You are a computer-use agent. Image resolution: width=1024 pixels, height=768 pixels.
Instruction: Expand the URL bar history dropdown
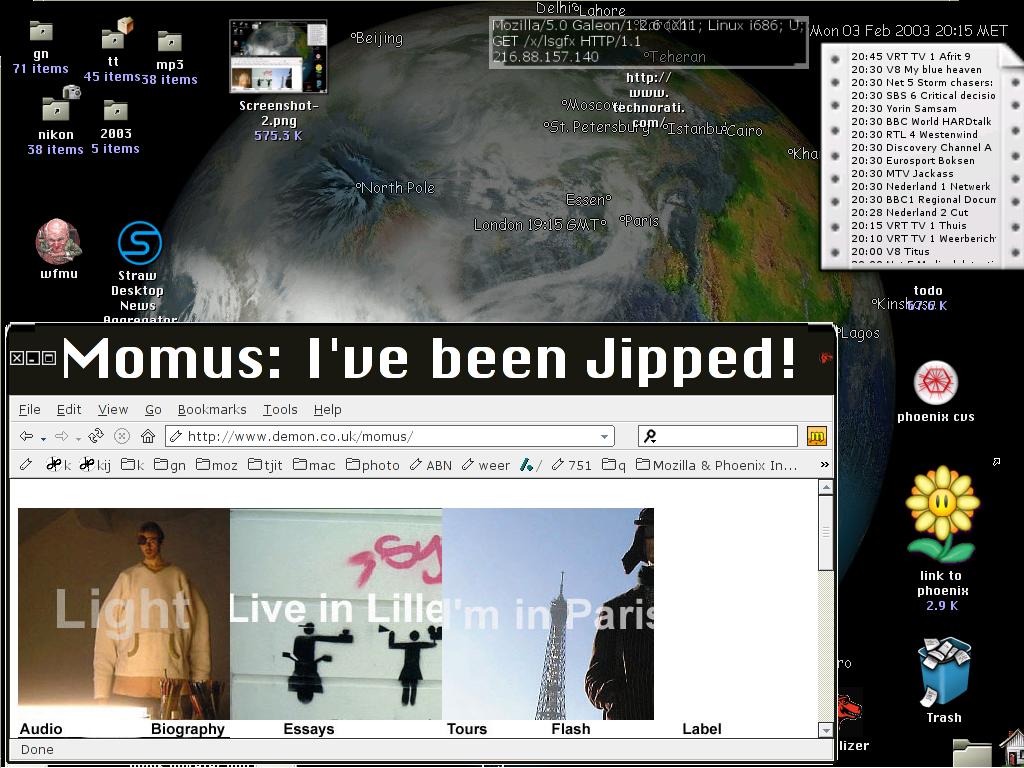tap(605, 436)
